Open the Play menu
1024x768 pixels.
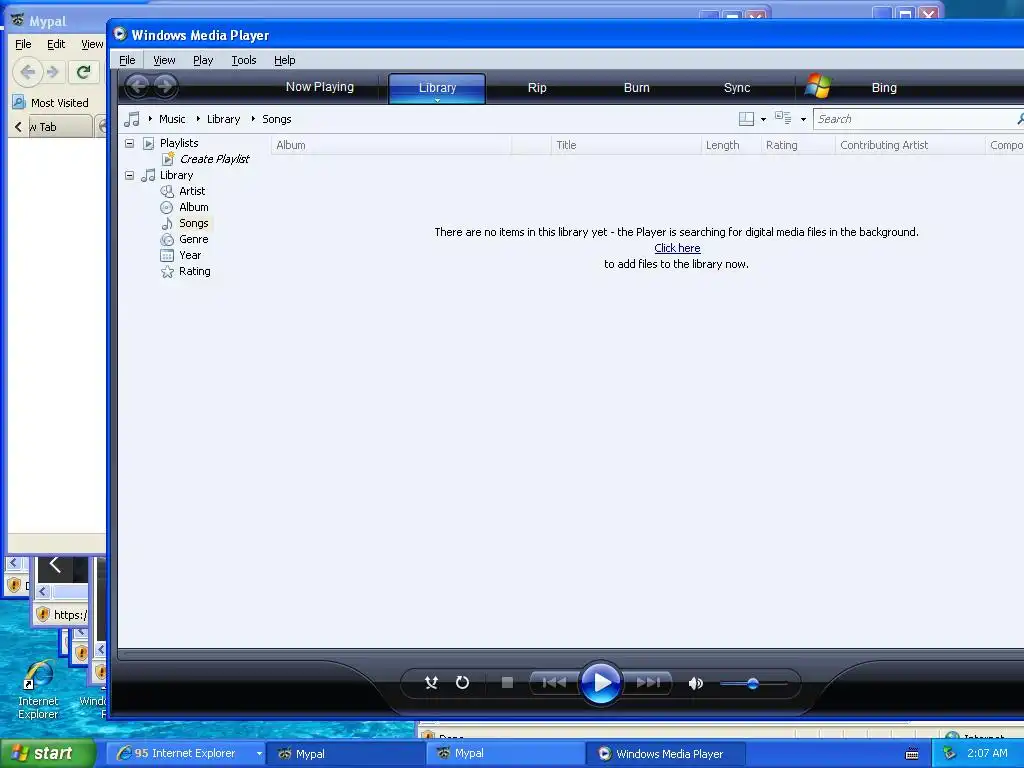[x=202, y=60]
